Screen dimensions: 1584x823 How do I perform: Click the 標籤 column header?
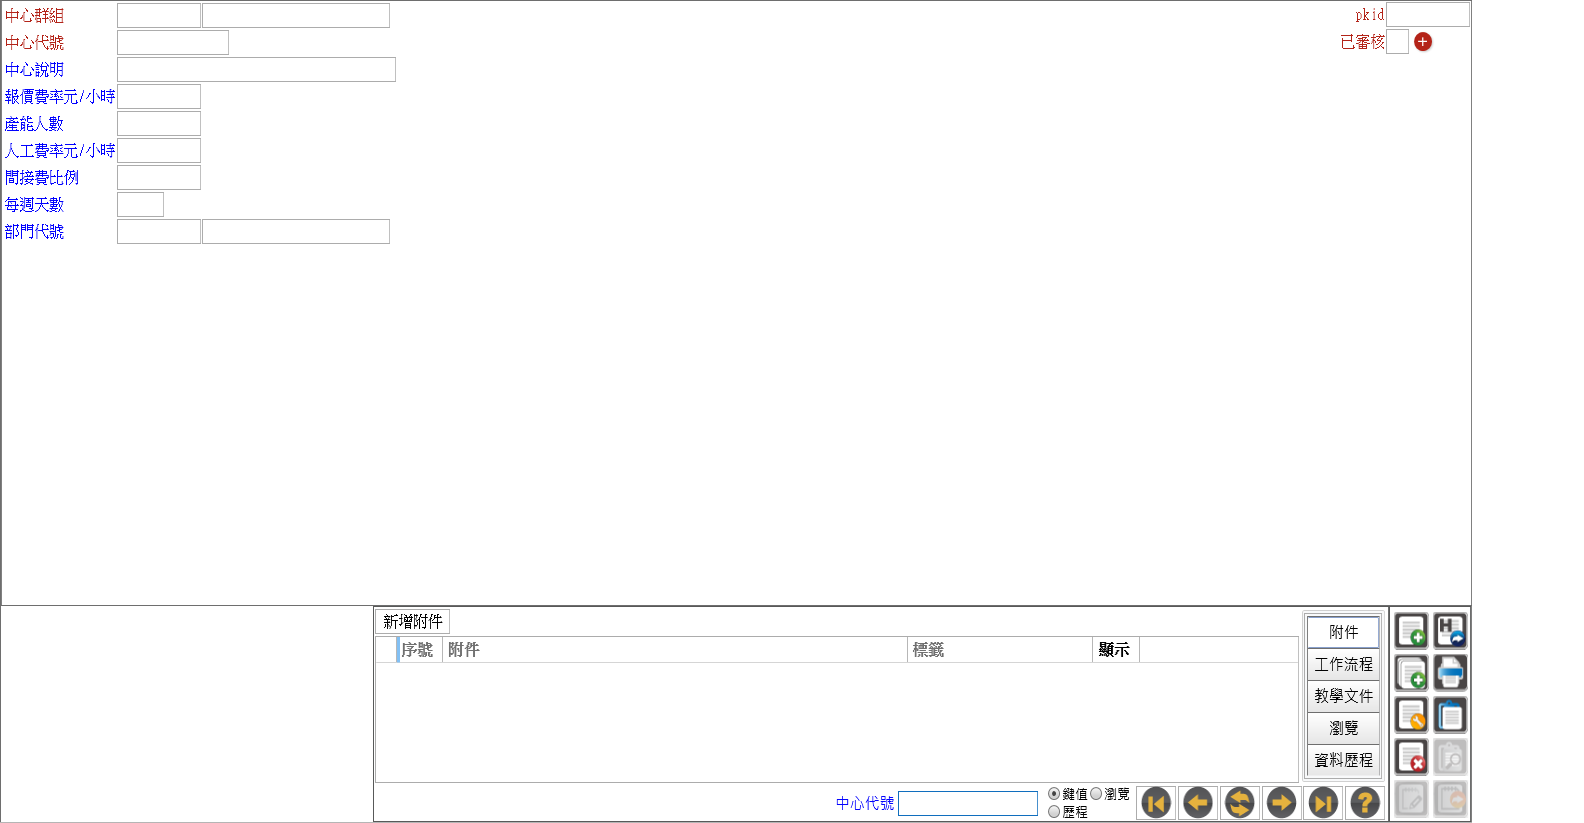[1000, 650]
